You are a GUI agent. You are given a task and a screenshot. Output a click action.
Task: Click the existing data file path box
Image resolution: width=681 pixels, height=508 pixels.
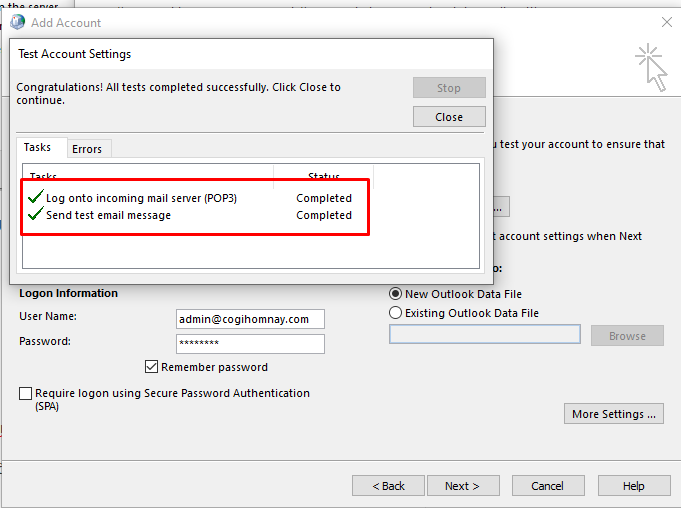coord(484,335)
